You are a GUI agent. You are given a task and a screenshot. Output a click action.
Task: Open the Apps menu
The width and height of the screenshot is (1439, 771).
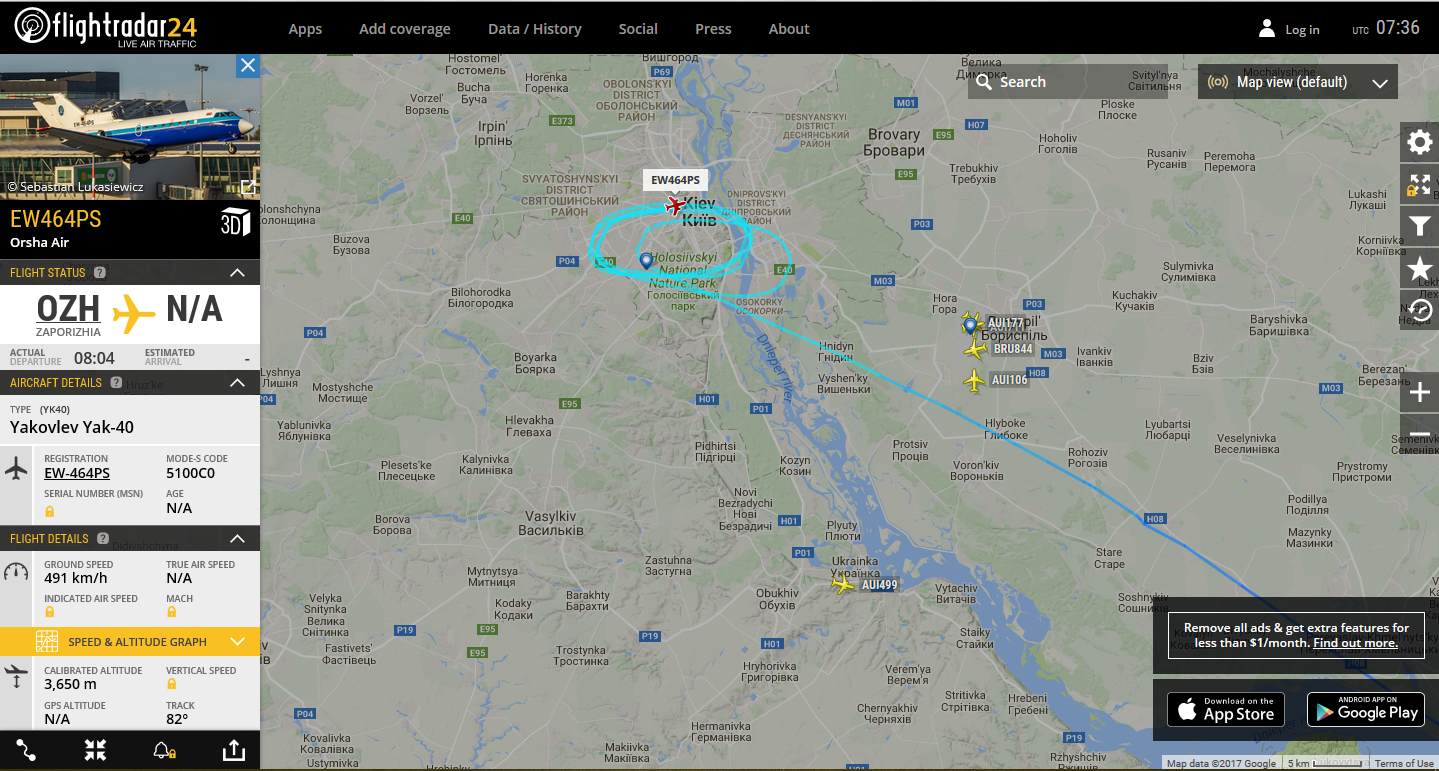(x=305, y=29)
